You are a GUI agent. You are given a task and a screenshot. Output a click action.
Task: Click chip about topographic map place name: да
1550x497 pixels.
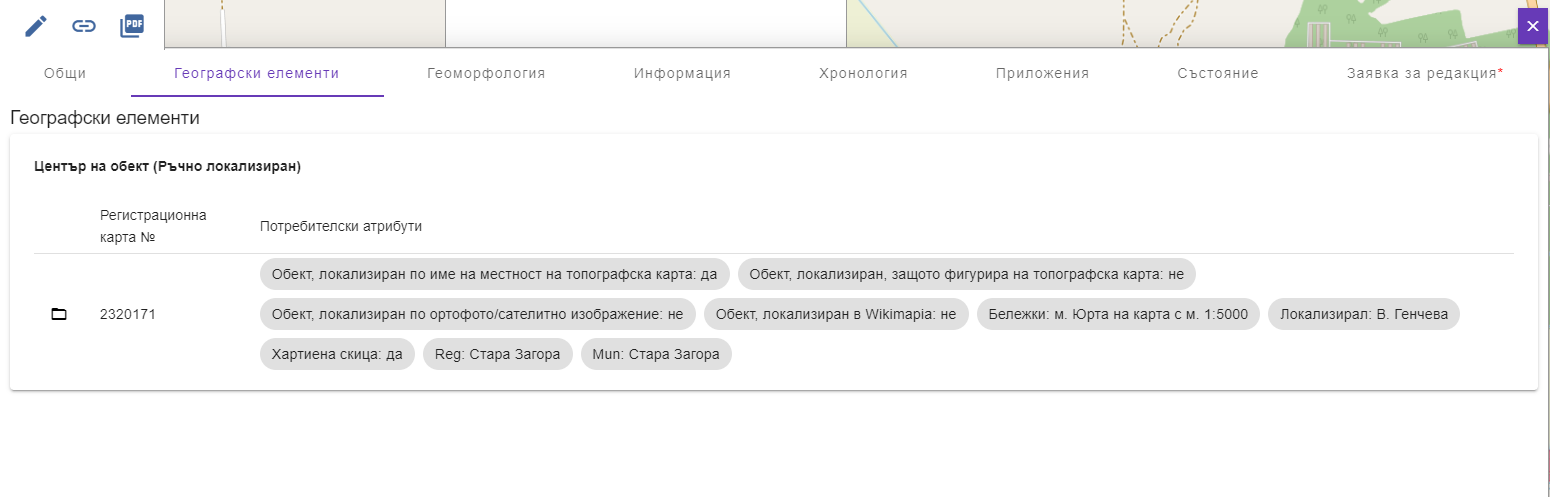(495, 274)
